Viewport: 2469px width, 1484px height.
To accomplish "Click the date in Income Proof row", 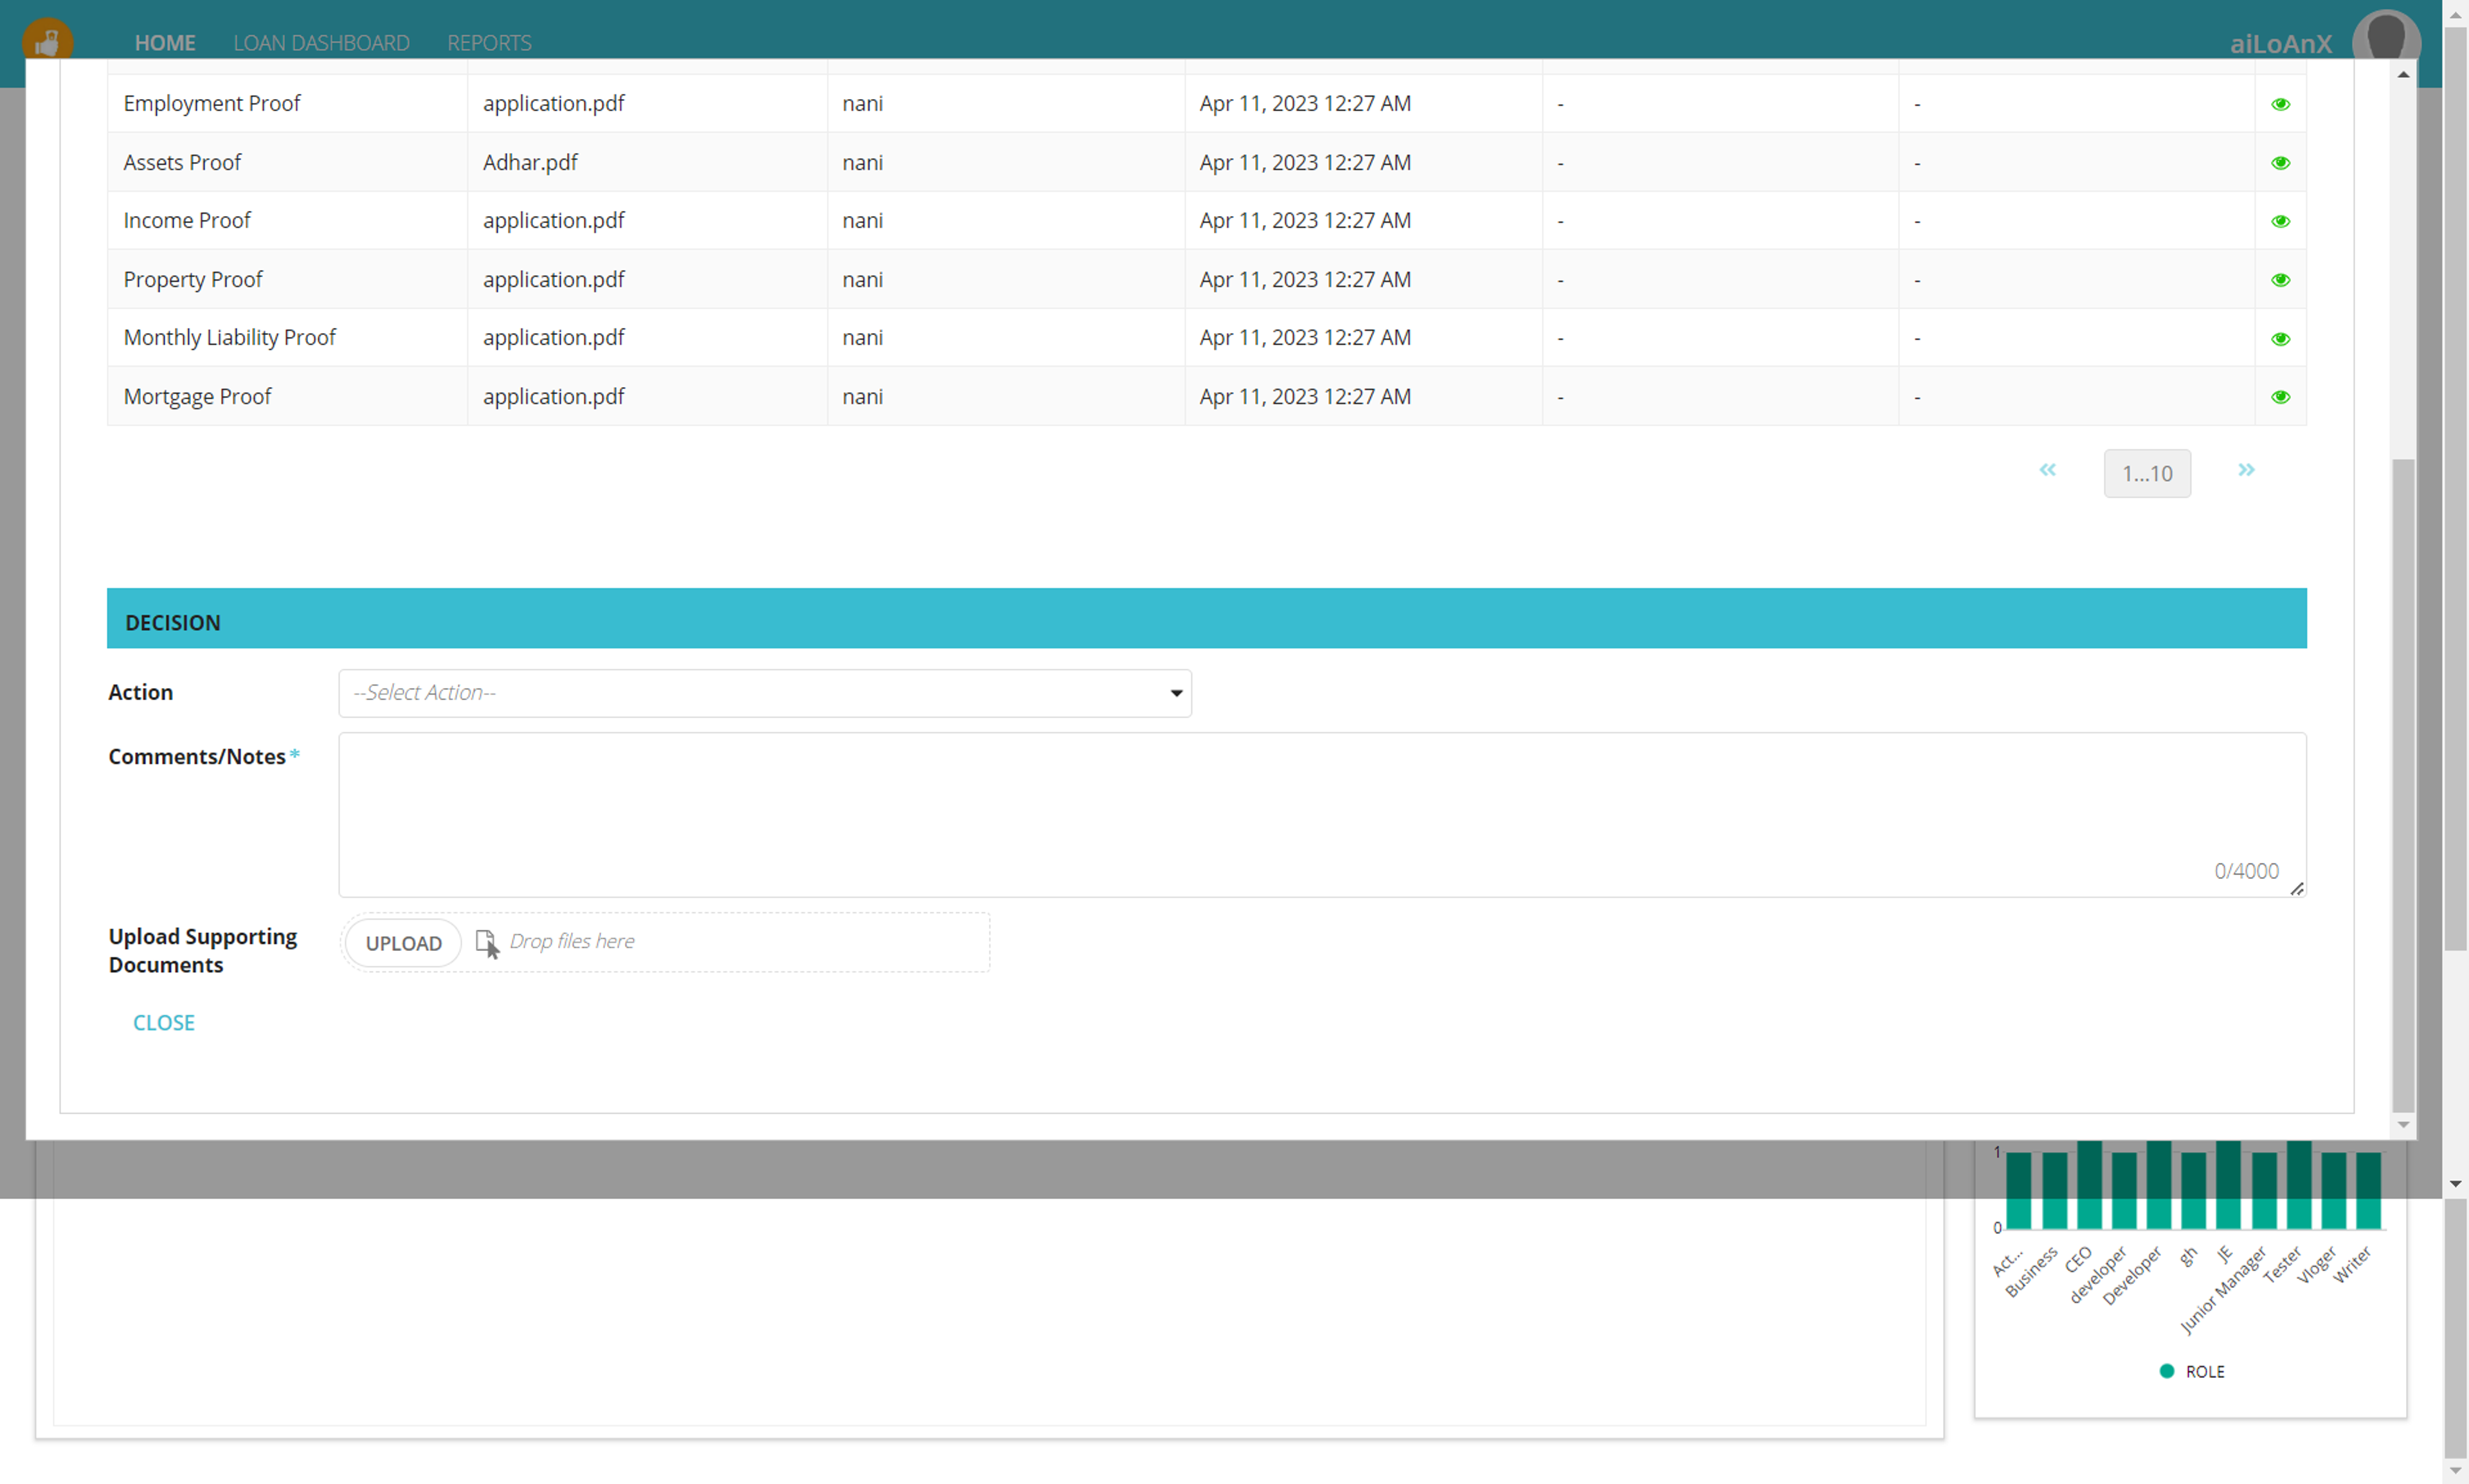I will tap(1305, 220).
